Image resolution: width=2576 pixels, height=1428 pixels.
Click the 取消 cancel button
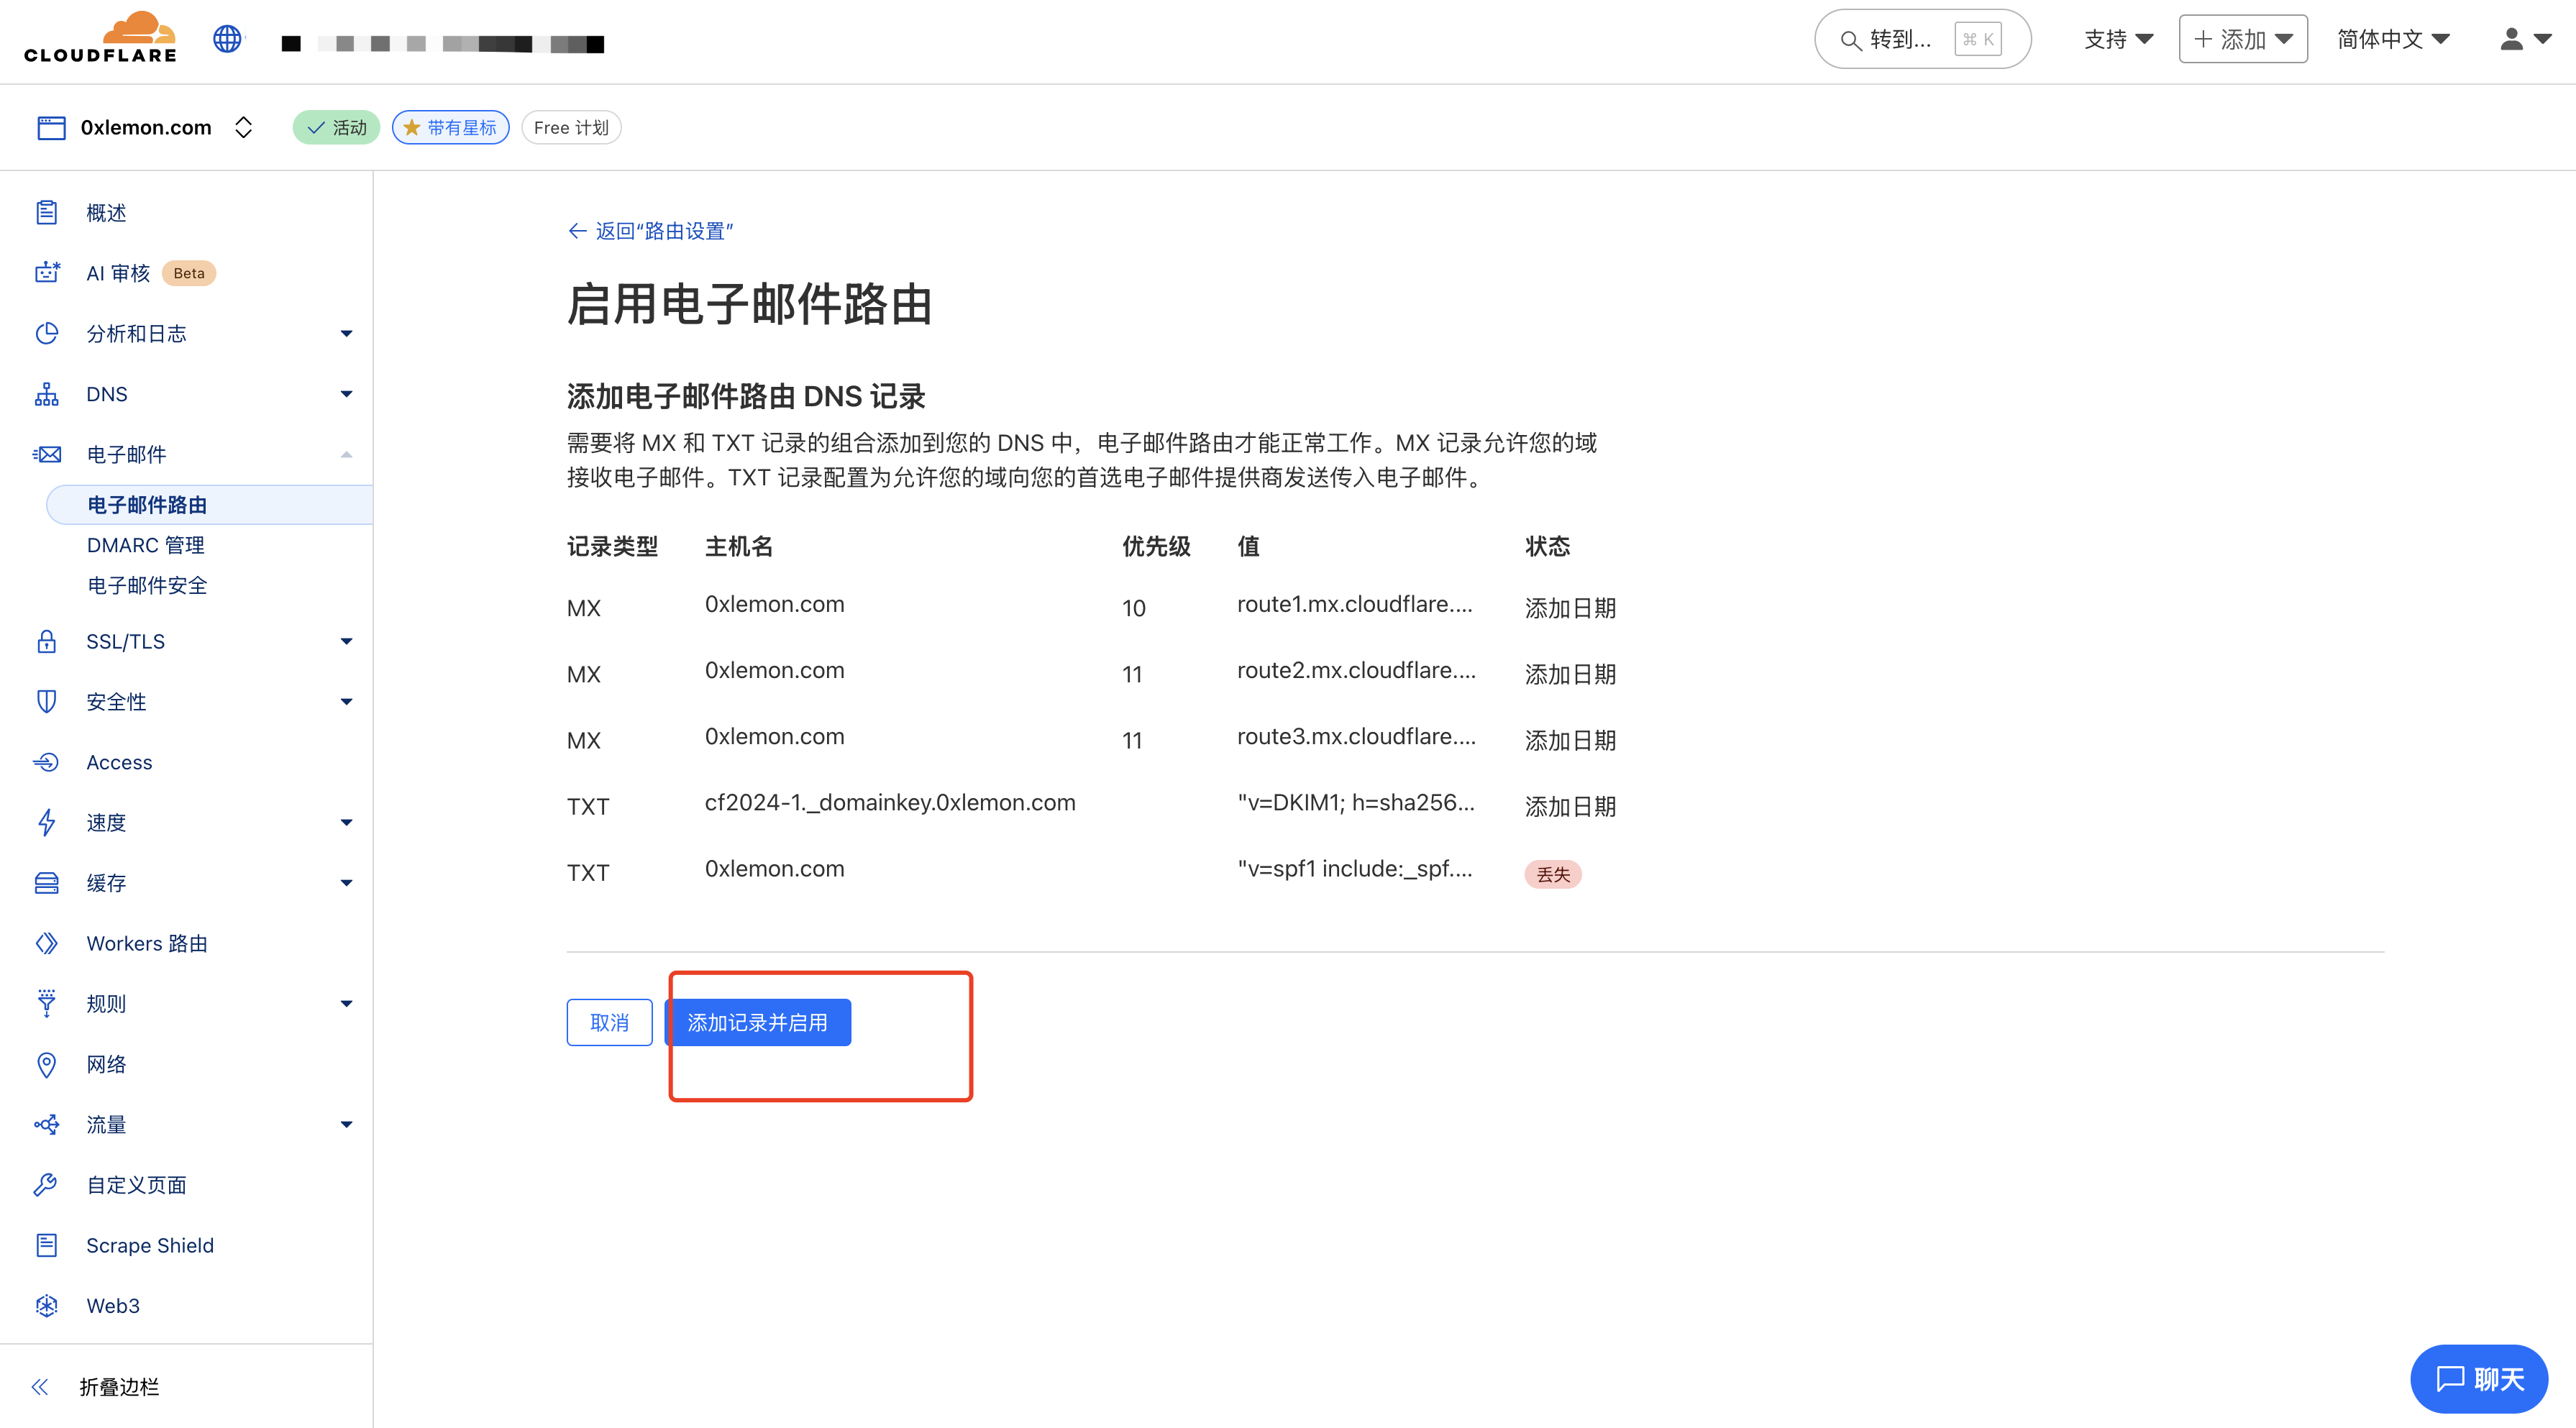pyautogui.click(x=609, y=1022)
